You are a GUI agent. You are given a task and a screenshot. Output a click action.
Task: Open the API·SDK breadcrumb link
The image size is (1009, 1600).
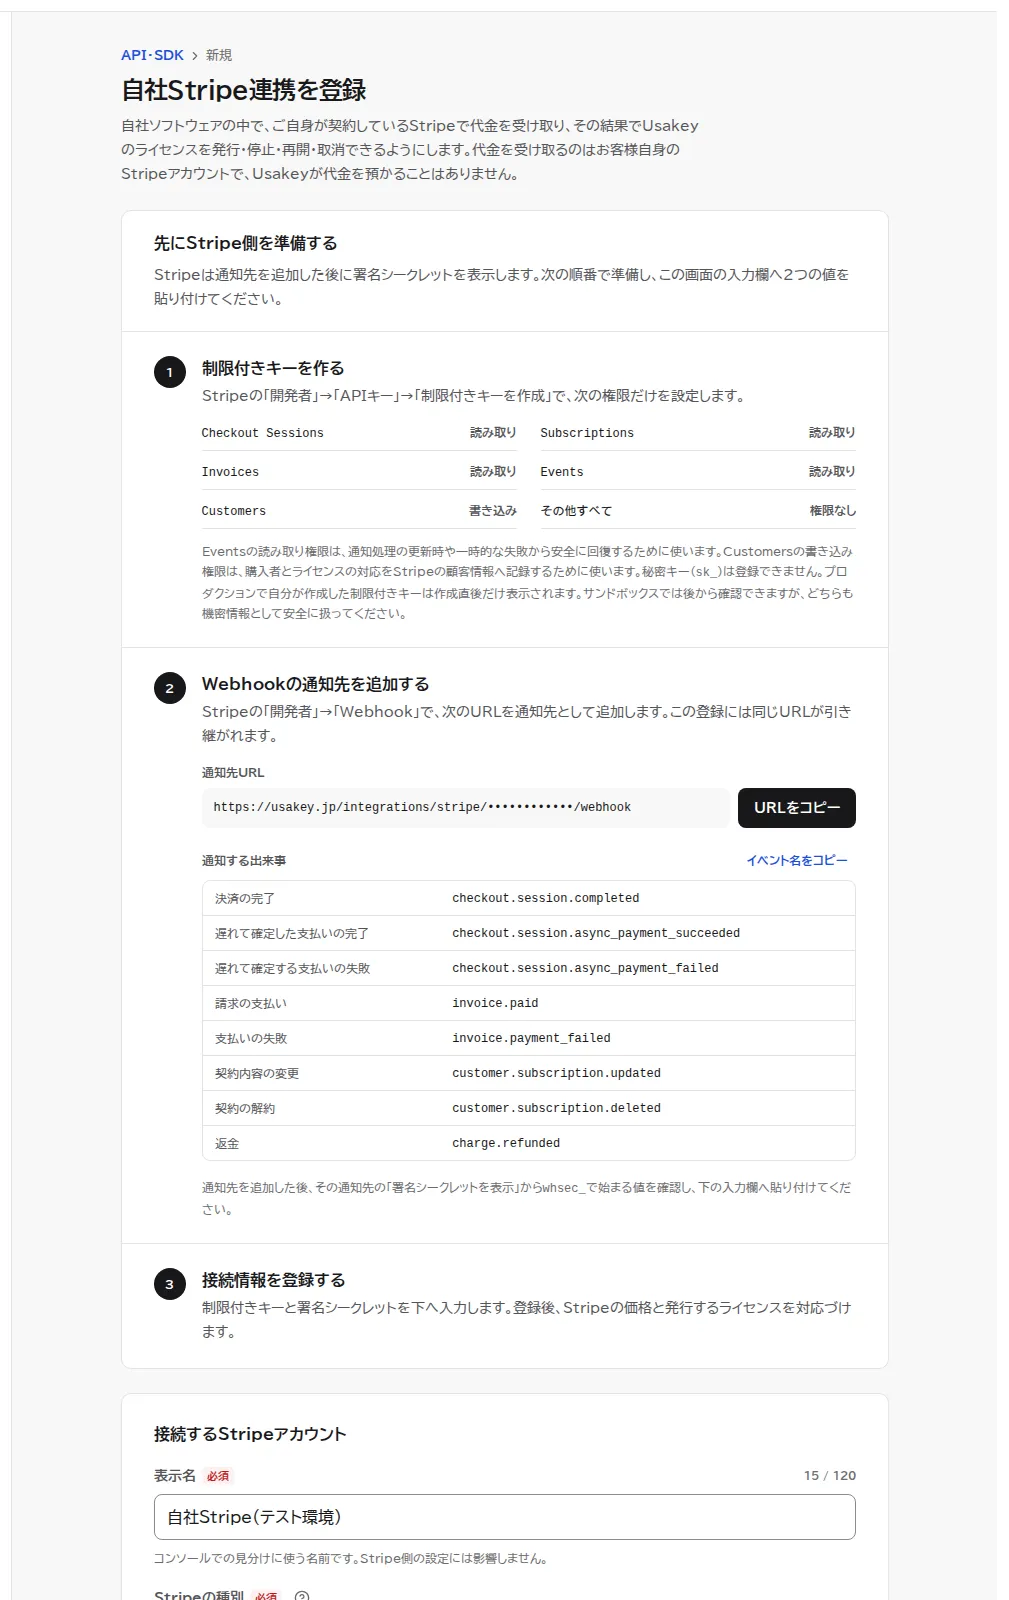click(x=152, y=55)
